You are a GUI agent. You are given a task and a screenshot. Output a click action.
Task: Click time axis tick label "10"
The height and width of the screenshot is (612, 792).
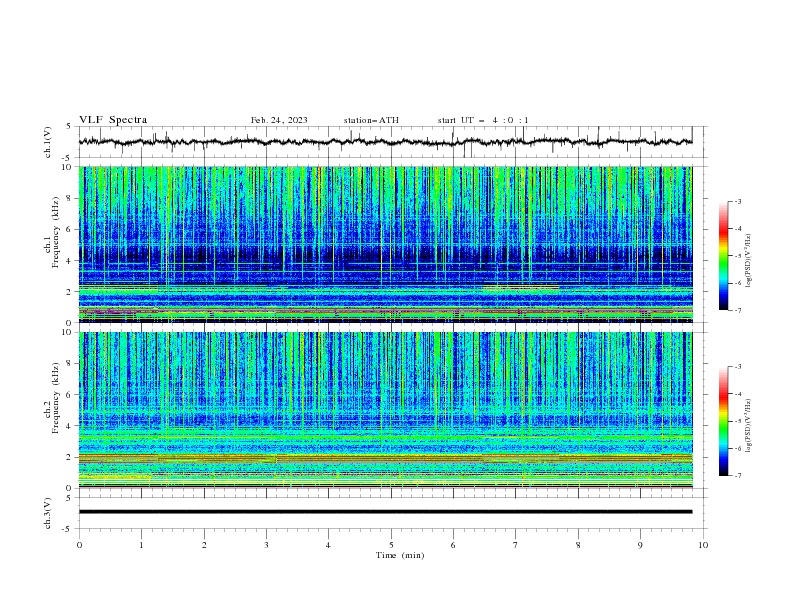pos(703,545)
